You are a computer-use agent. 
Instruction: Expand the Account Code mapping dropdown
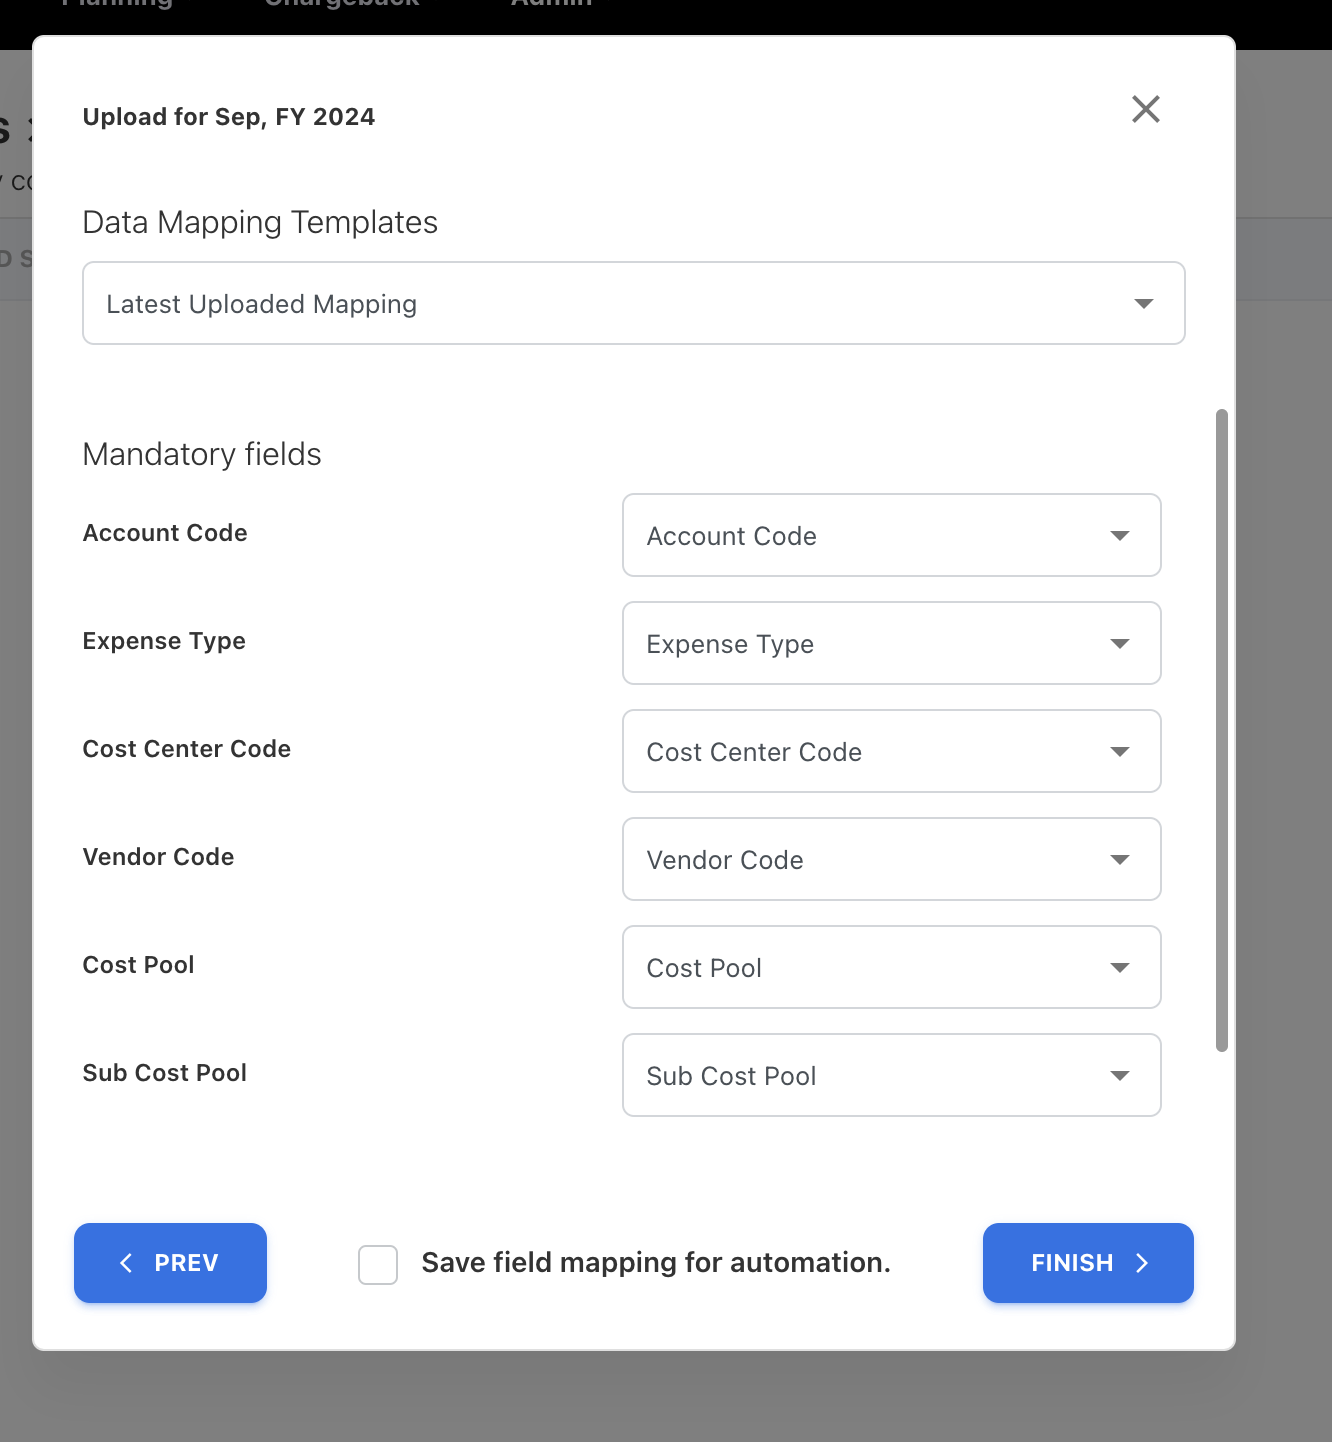[890, 535]
